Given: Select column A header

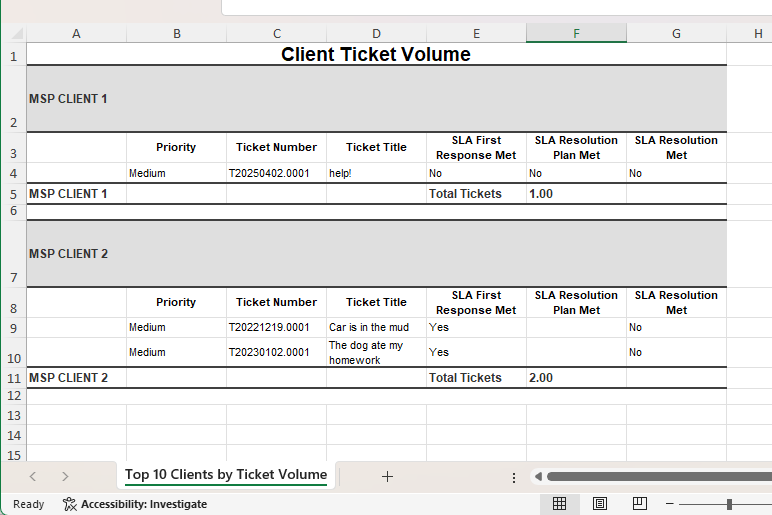Looking at the screenshot, I should click(x=76, y=33).
